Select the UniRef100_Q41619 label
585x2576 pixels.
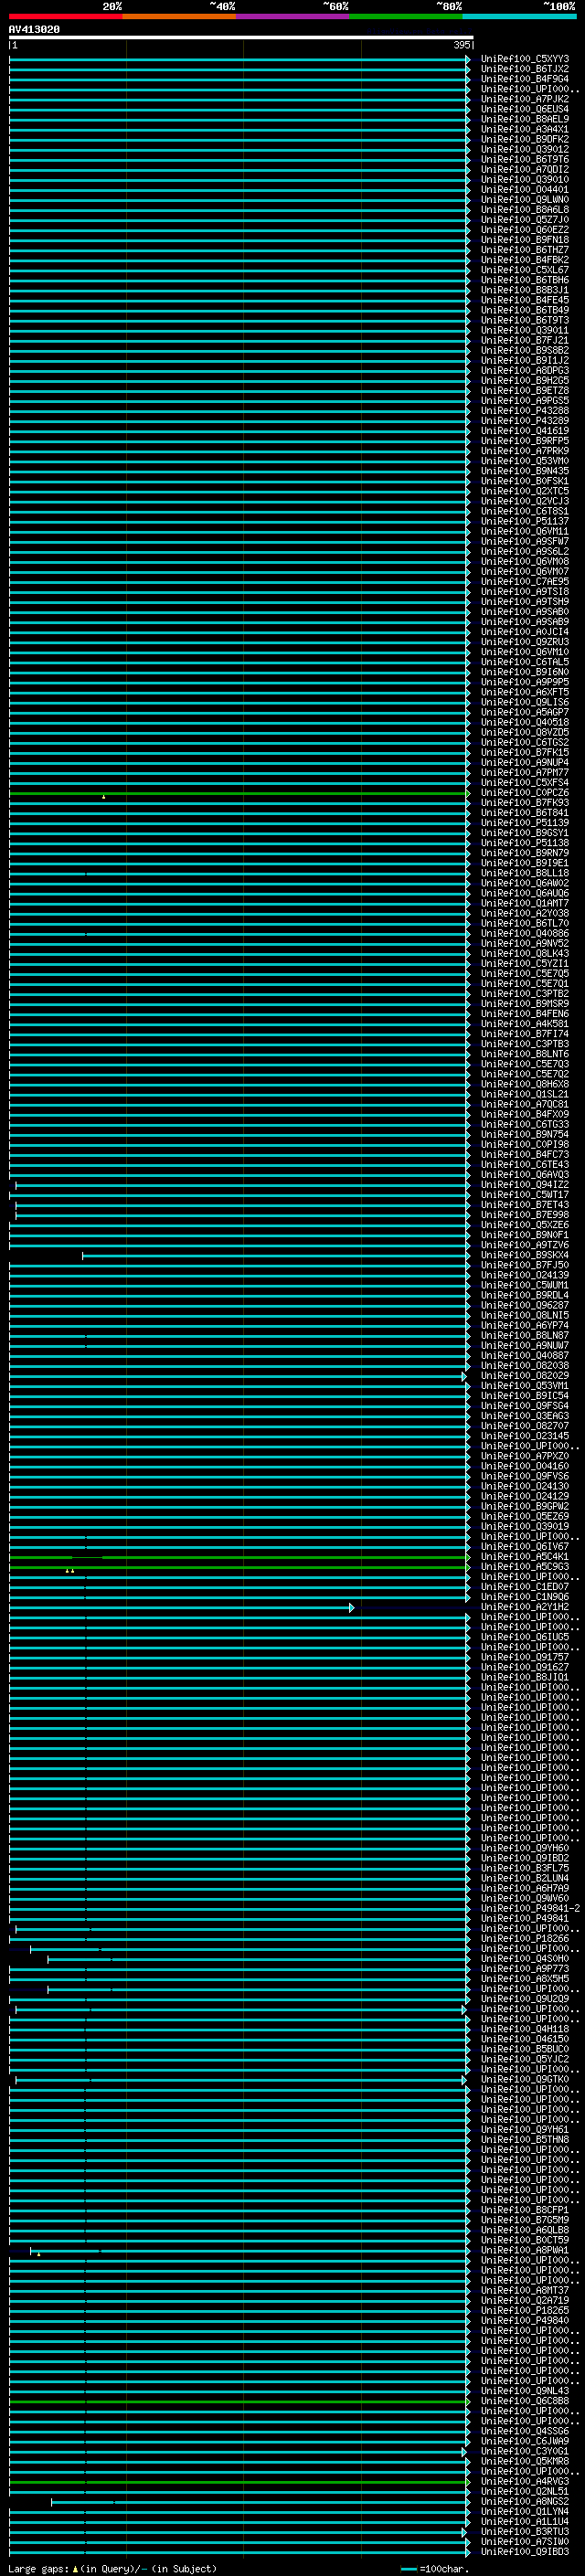[525, 431]
